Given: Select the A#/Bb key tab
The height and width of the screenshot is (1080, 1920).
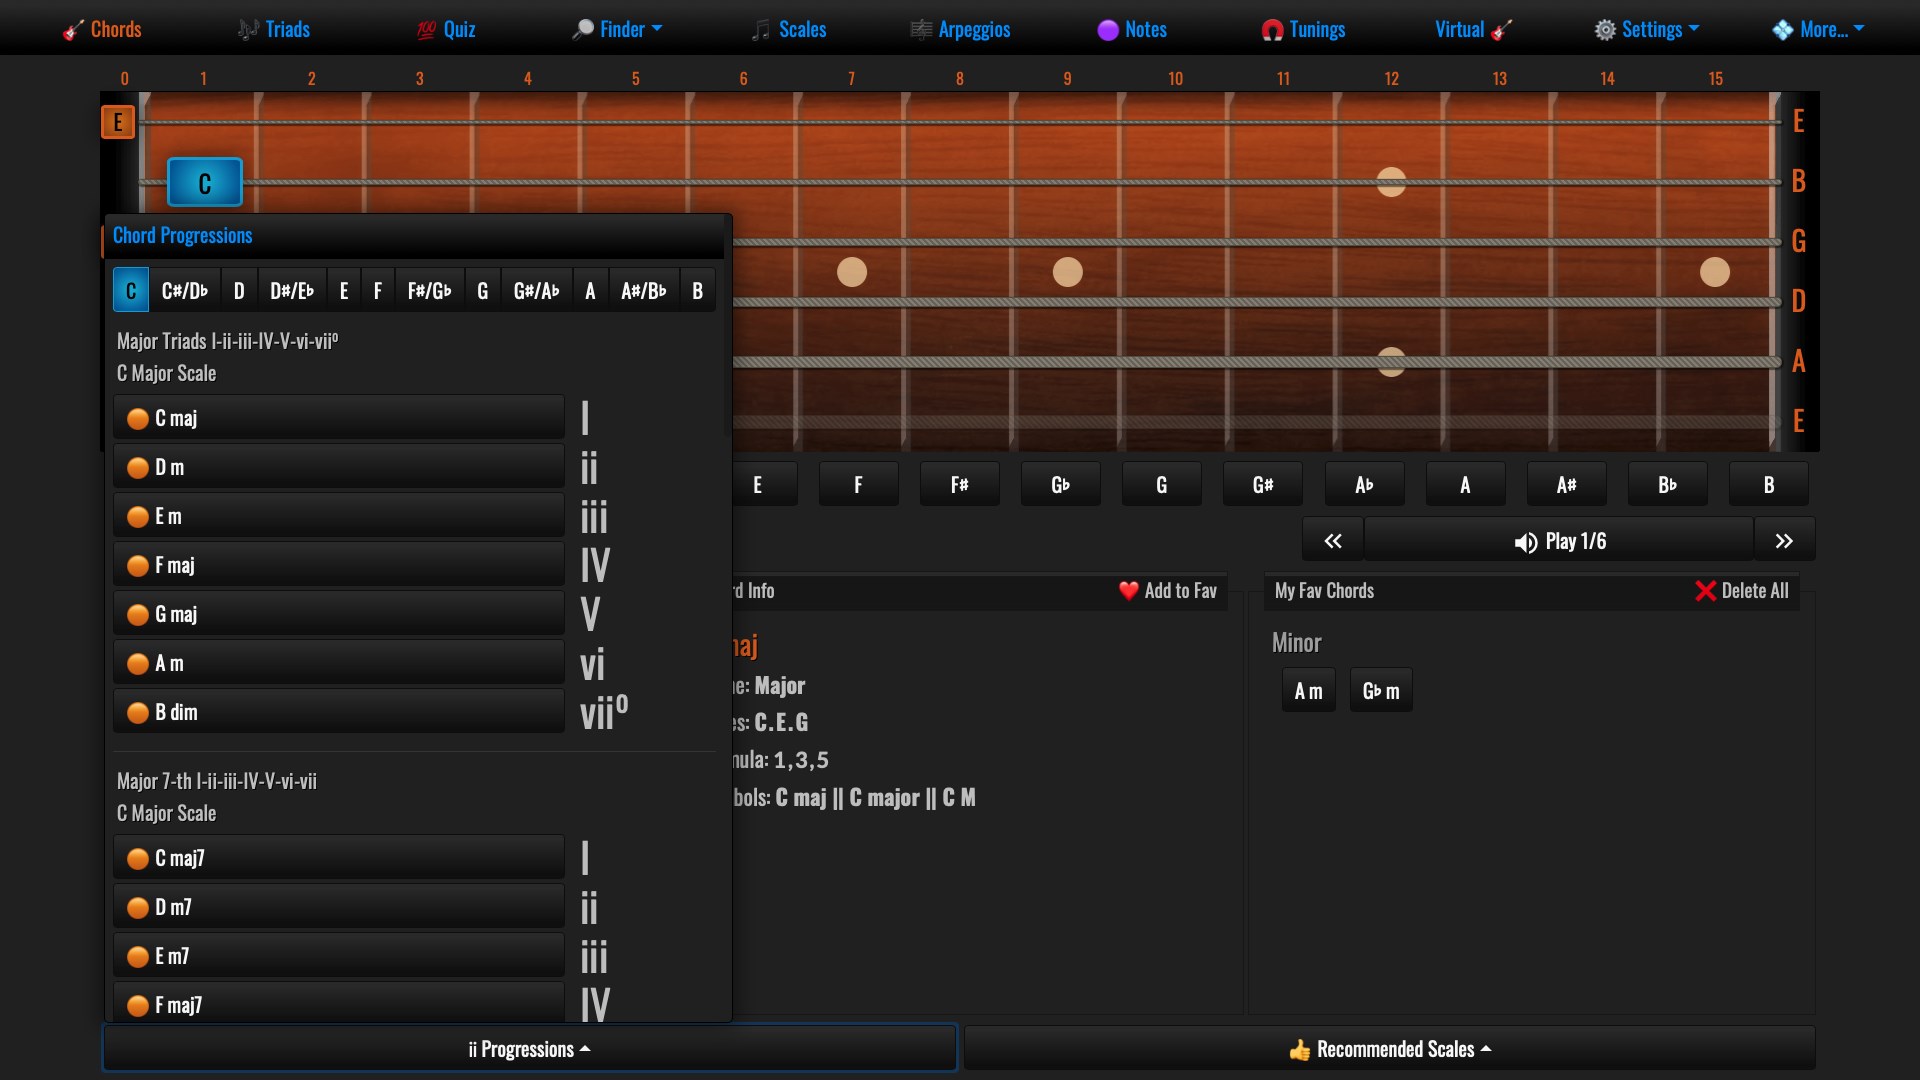Looking at the screenshot, I should pyautogui.click(x=644, y=290).
